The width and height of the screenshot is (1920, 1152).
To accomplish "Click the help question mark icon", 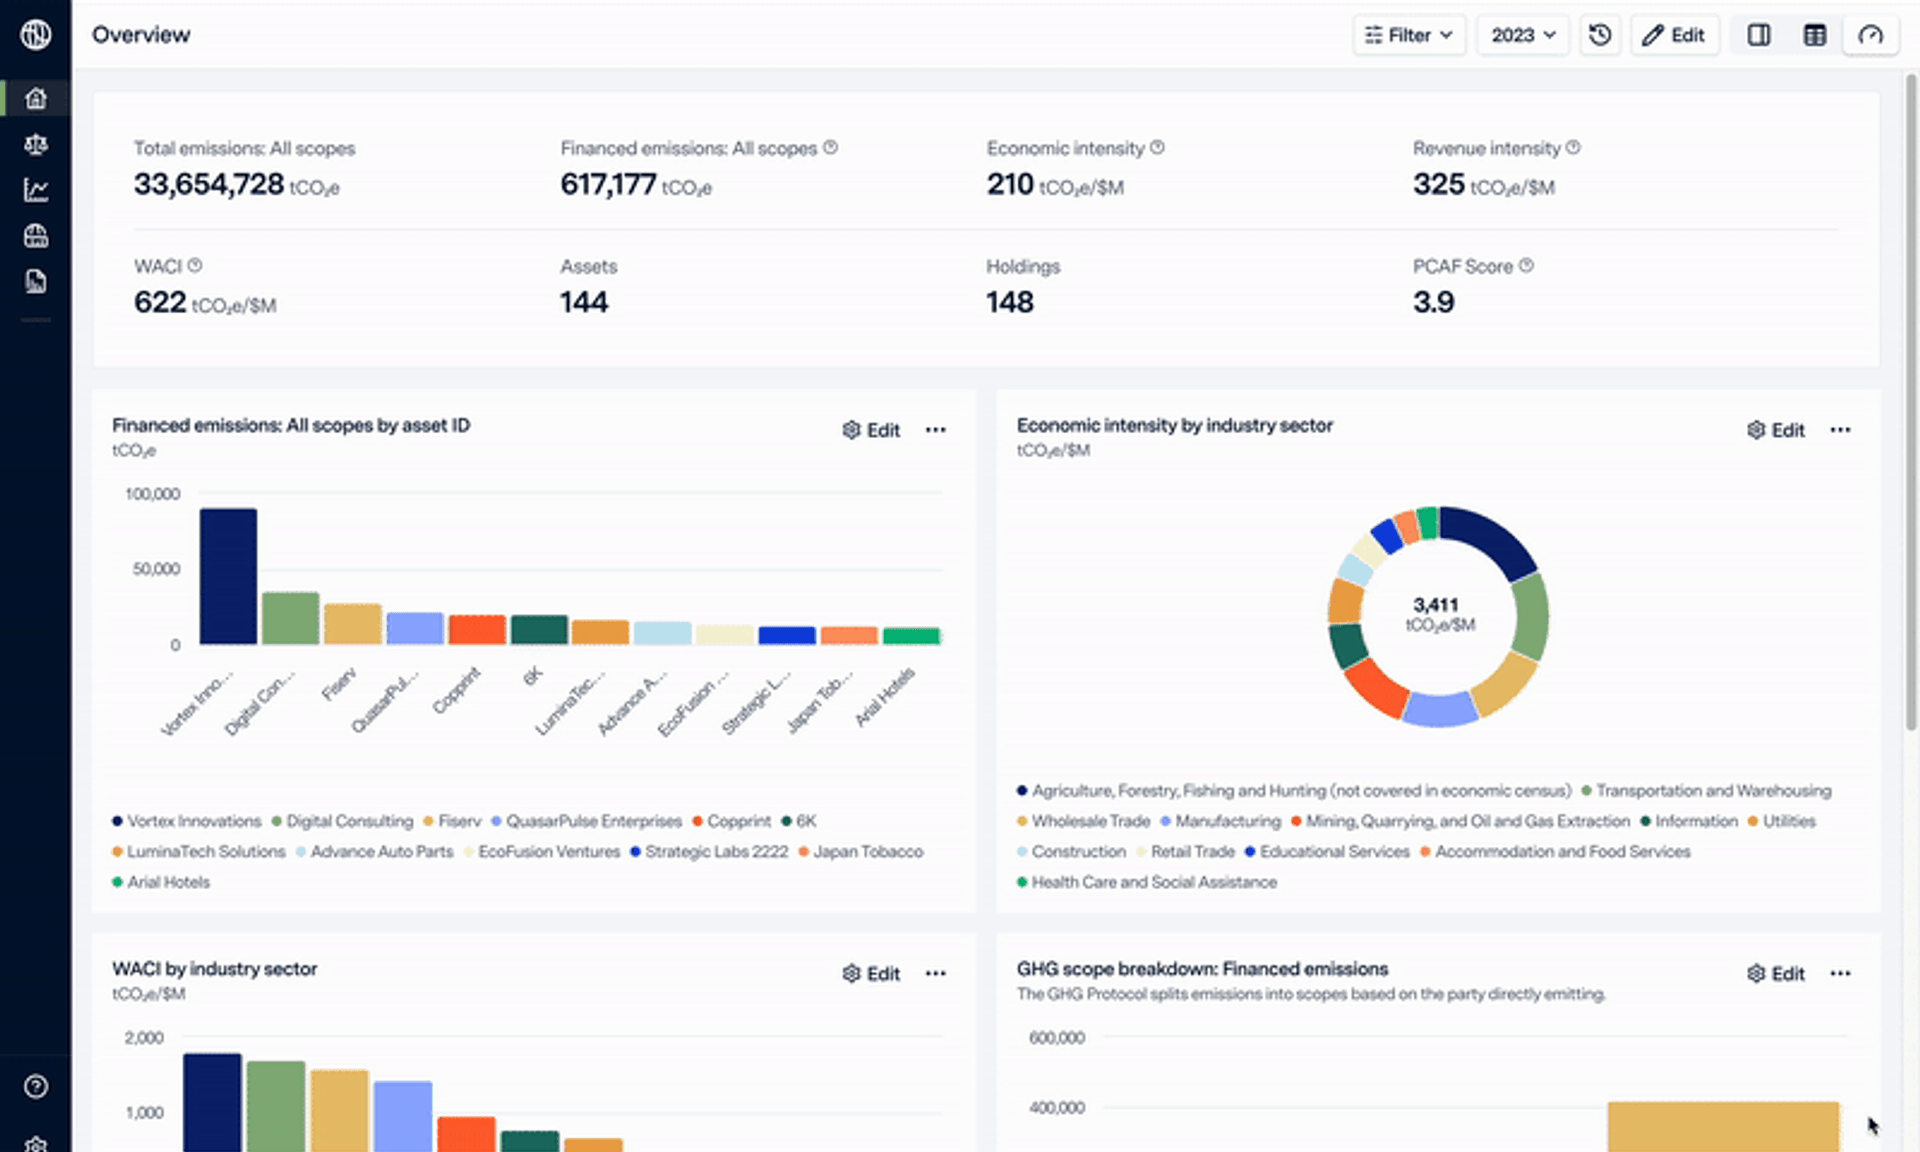I will pyautogui.click(x=36, y=1086).
